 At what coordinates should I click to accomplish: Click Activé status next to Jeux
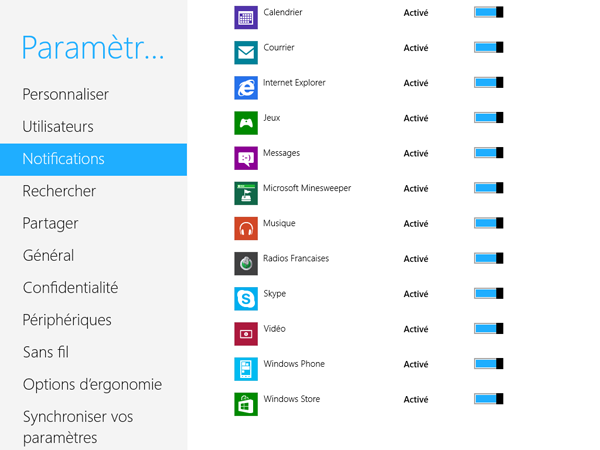[416, 118]
